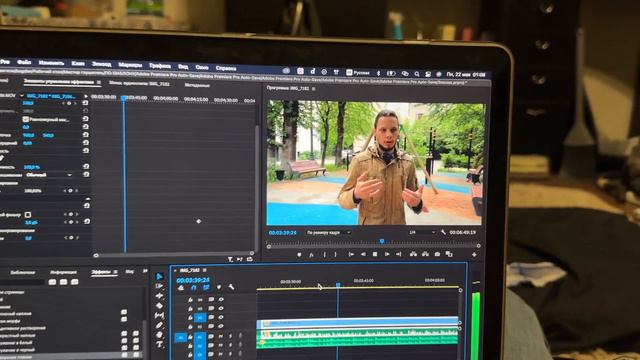Click the Extract button in Program monitor
640x360 pixels.
coord(425,254)
